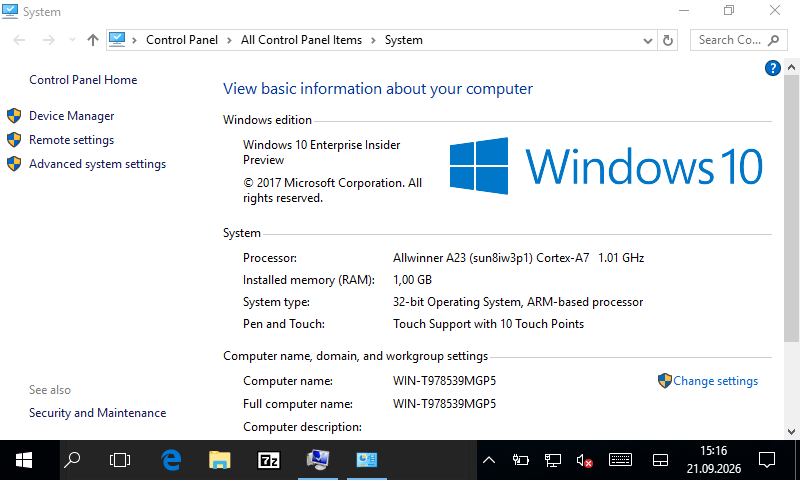Click processor value Allwinner A23 text
Image resolution: width=800 pixels, height=480 pixels.
click(518, 258)
